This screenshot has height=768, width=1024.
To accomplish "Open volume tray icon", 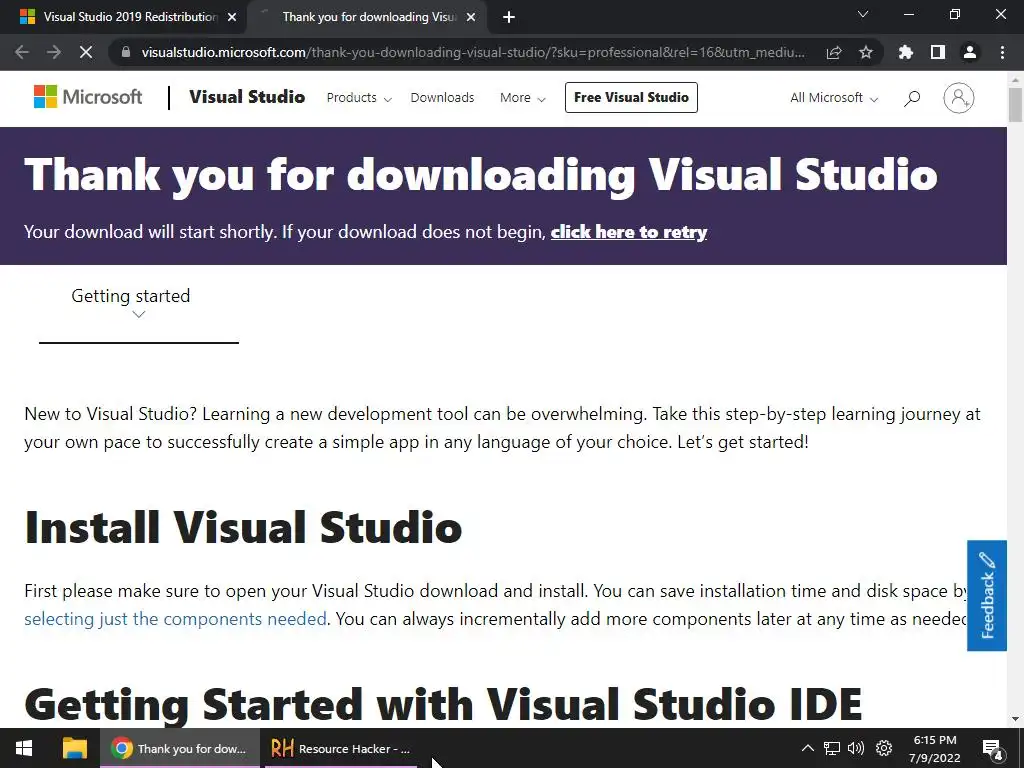I will (x=856, y=748).
